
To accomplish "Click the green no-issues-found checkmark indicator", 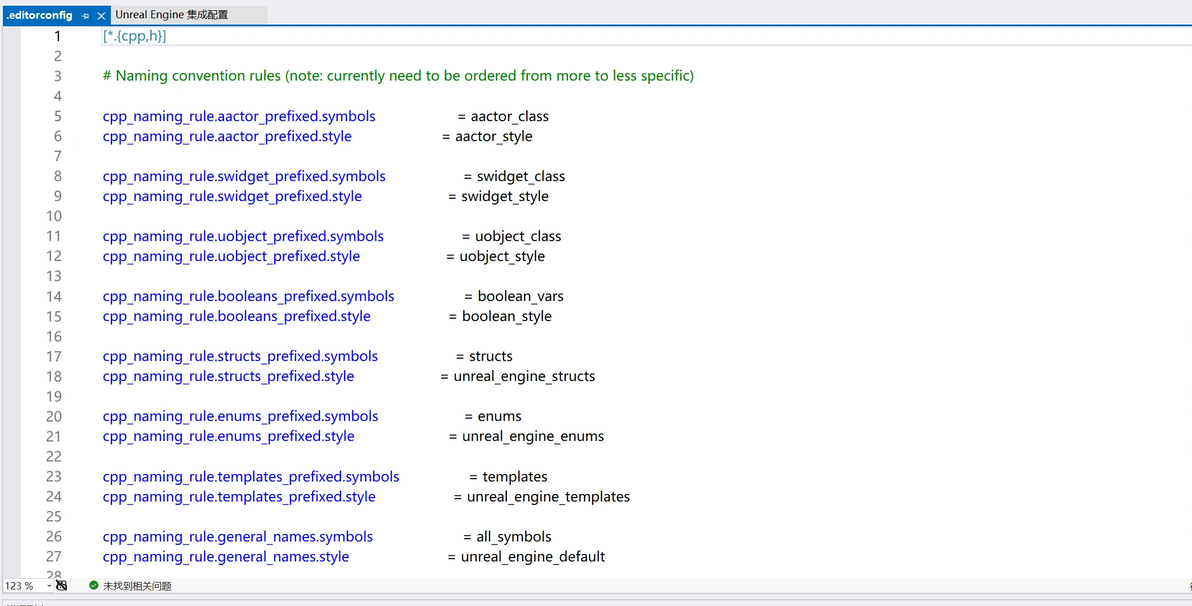I will (94, 586).
